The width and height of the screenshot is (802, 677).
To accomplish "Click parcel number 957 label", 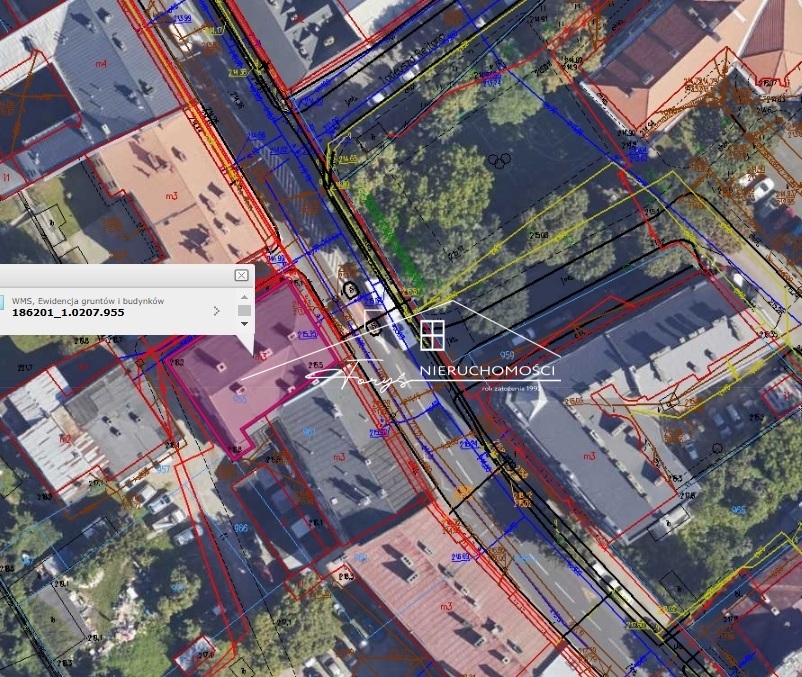I will point(163,467).
